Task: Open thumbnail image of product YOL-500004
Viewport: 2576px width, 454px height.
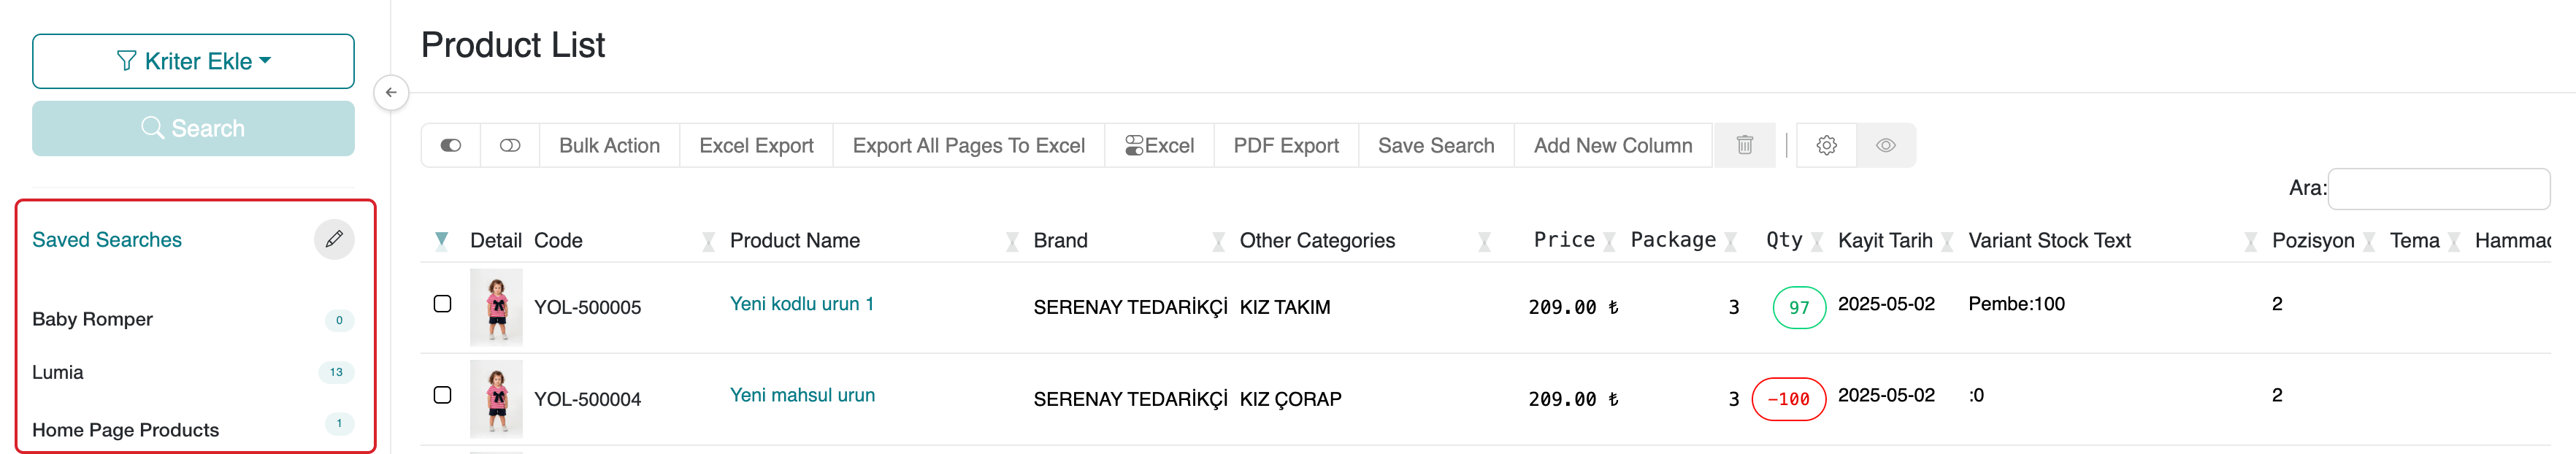Action: [496, 398]
